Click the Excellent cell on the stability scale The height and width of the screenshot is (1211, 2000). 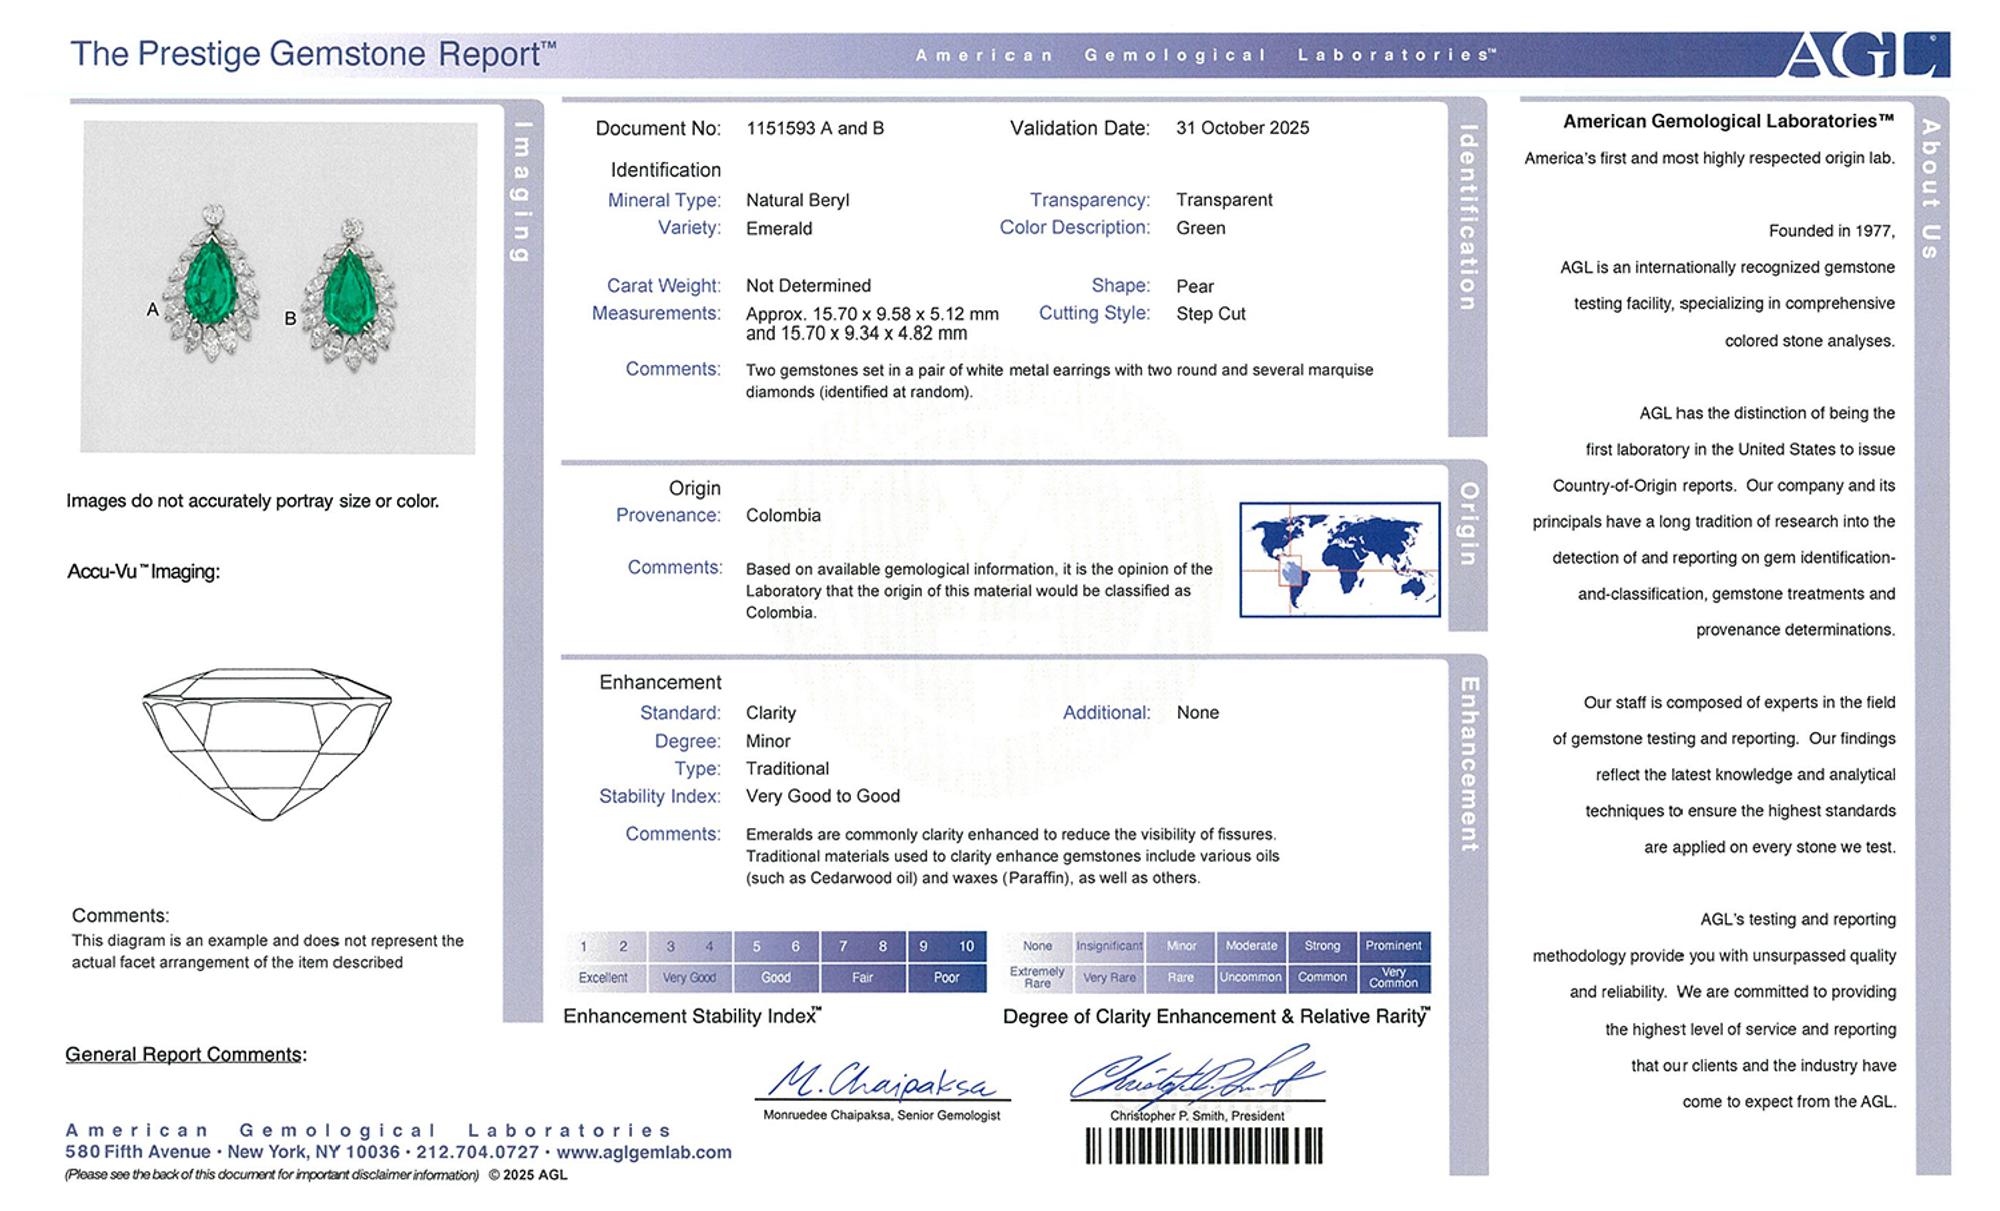coord(603,978)
